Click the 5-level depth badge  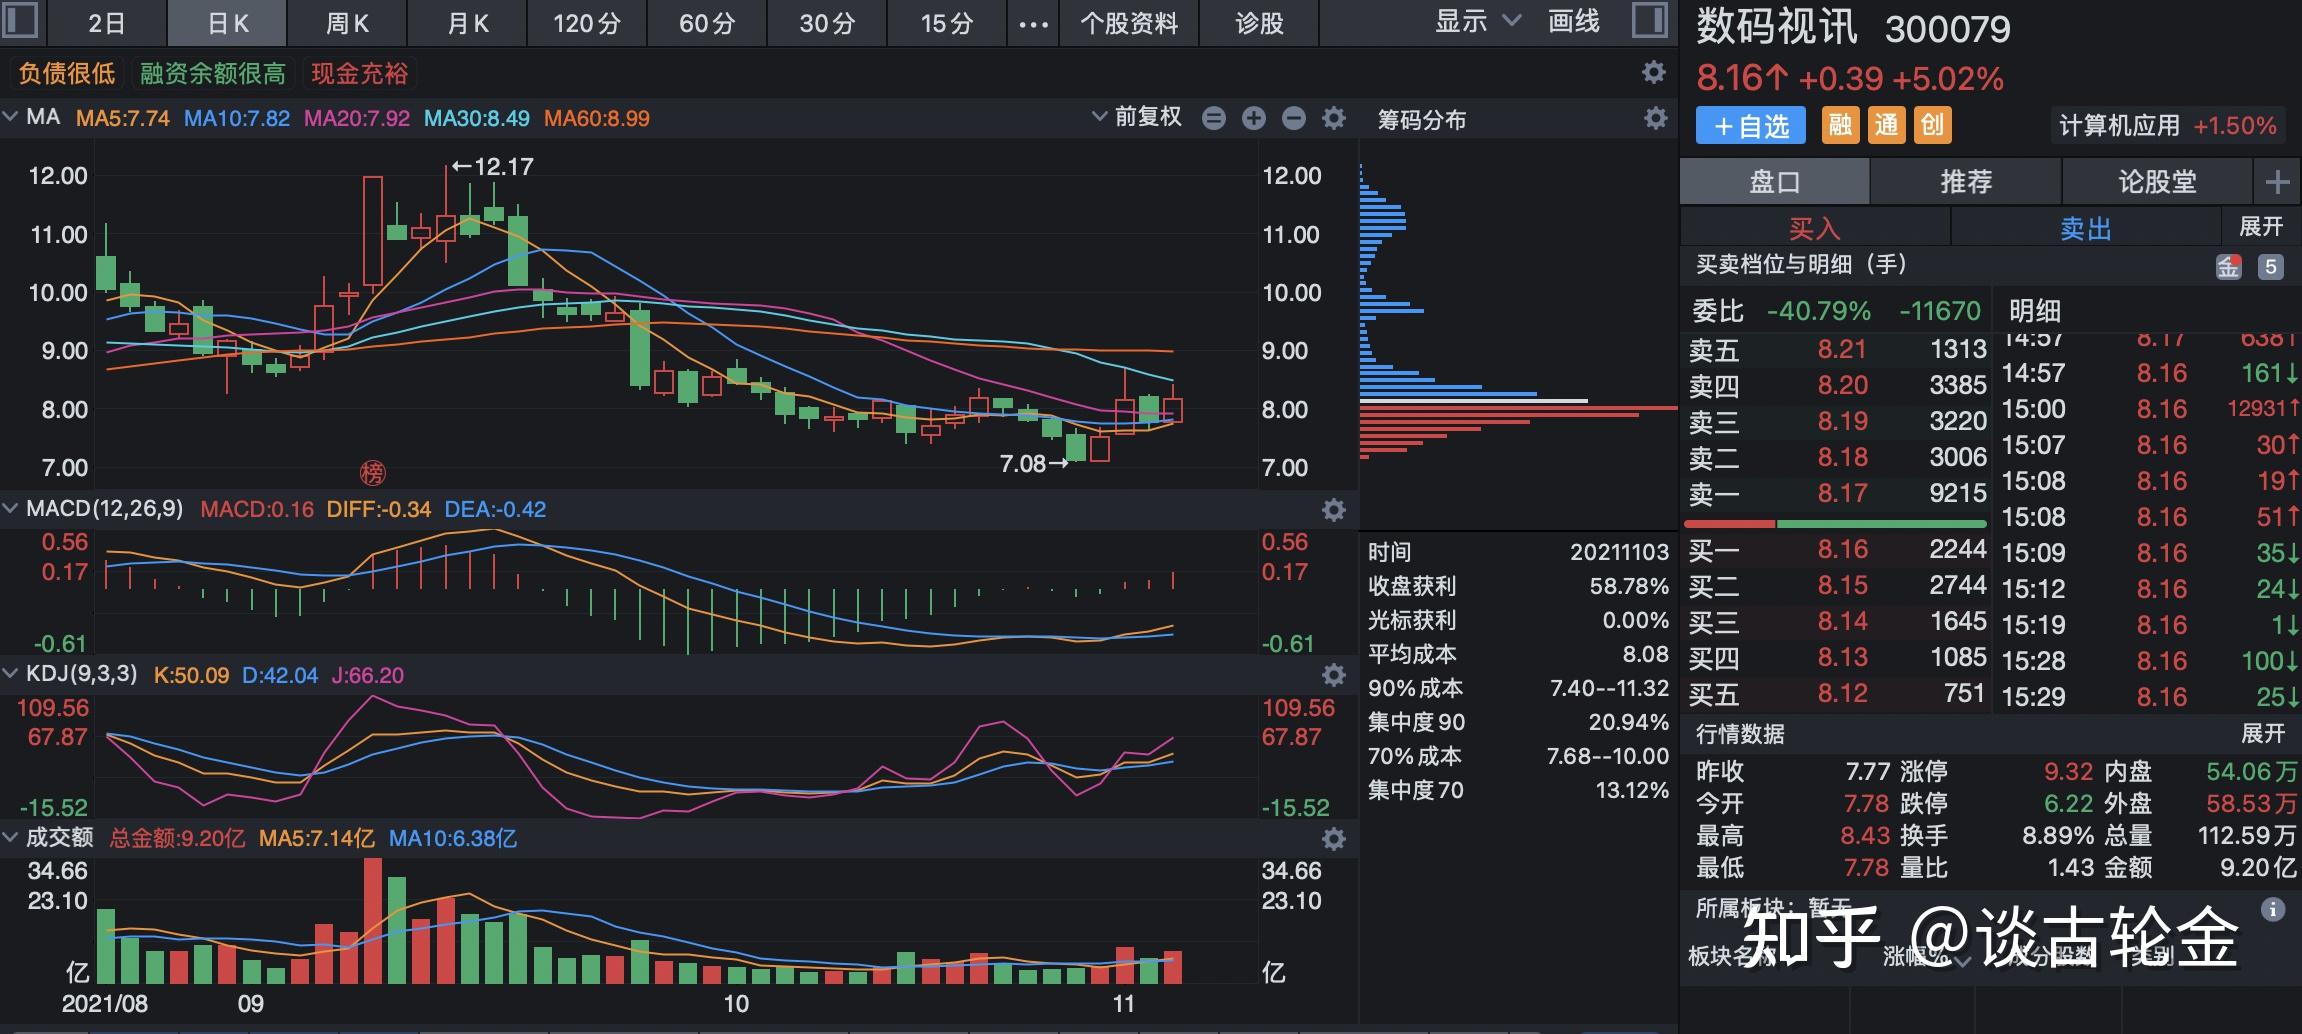pyautogui.click(x=2271, y=267)
